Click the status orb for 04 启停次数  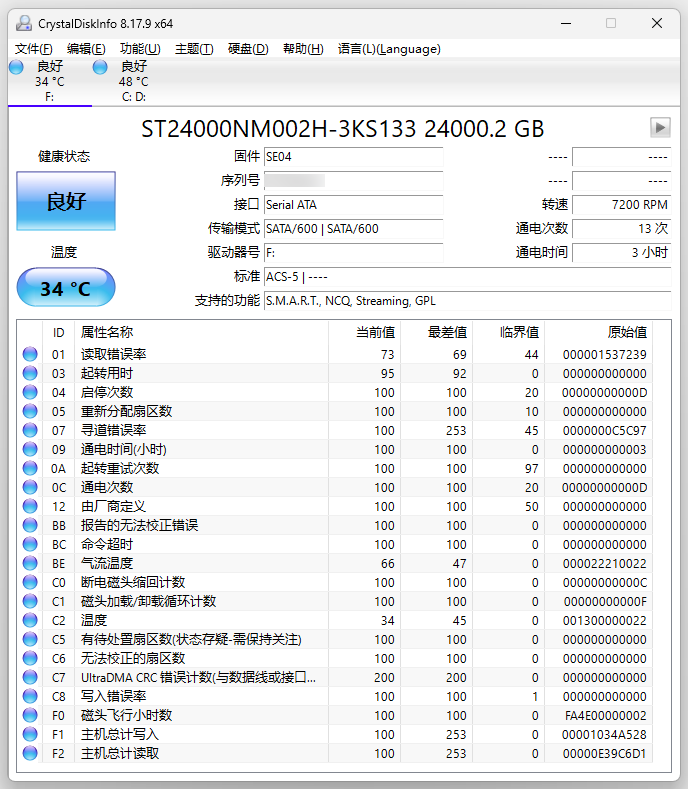30,392
